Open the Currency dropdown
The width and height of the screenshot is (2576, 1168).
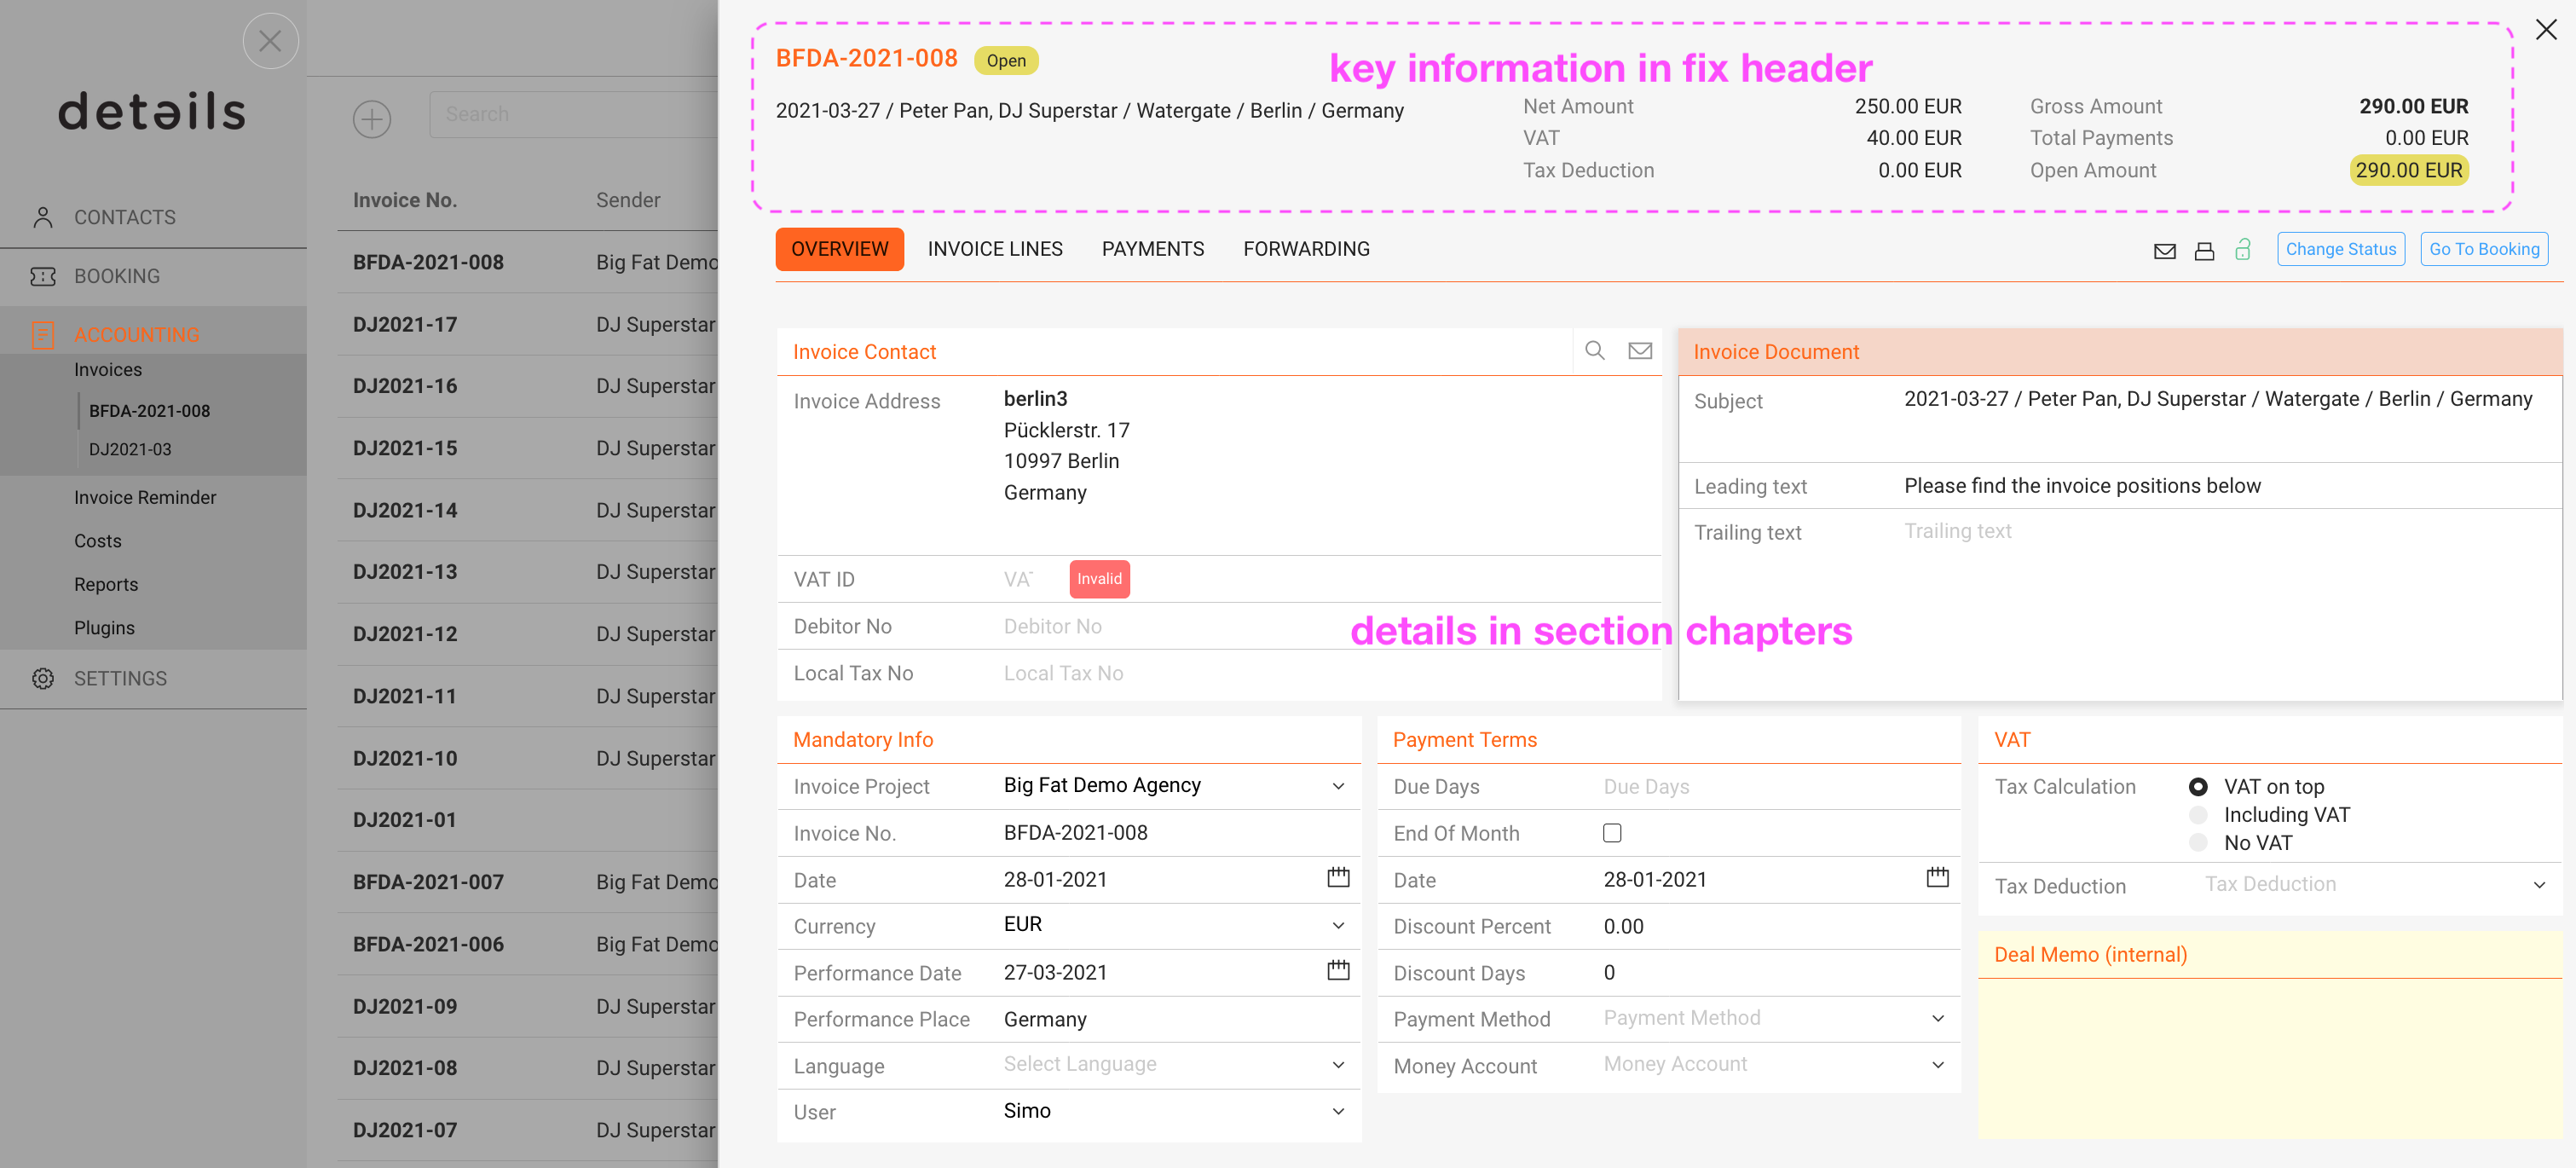pyautogui.click(x=1338, y=925)
